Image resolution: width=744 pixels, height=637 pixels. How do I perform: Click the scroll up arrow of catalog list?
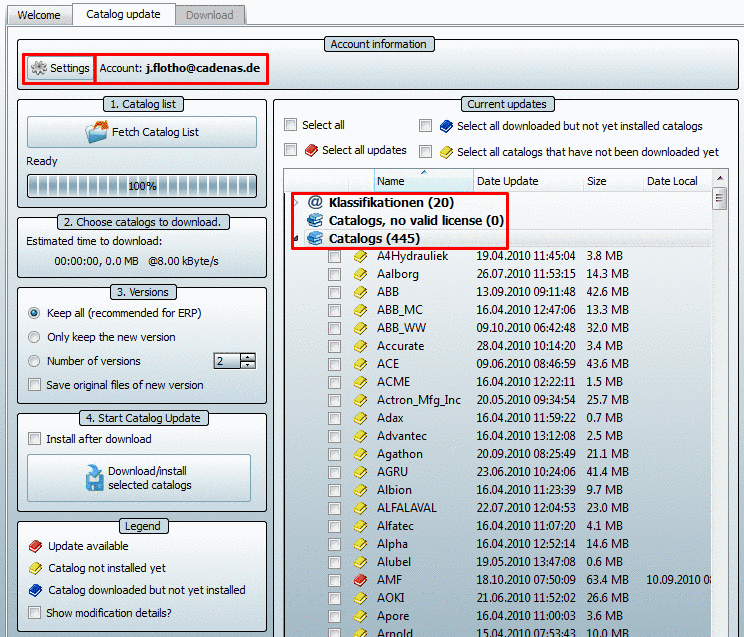pos(720,178)
